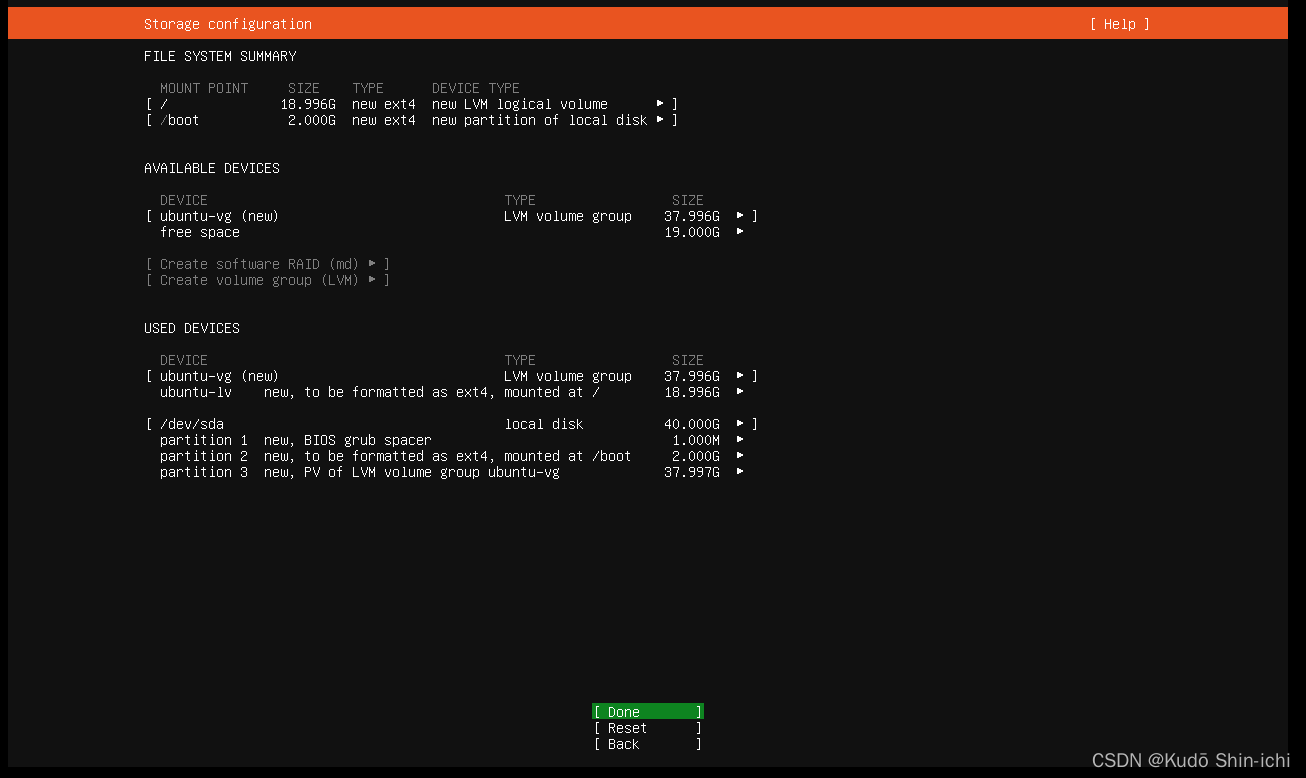Click the AVAILABLE DEVICES heading
This screenshot has width=1306, height=778.
click(212, 168)
